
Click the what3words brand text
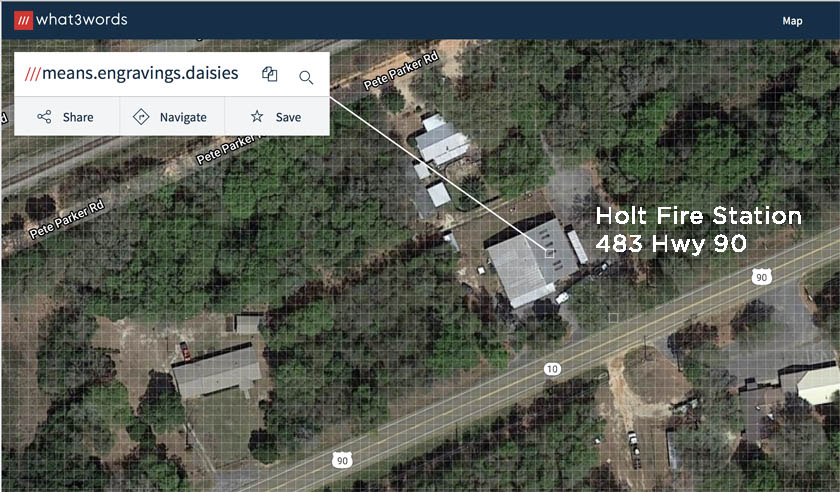(81, 20)
